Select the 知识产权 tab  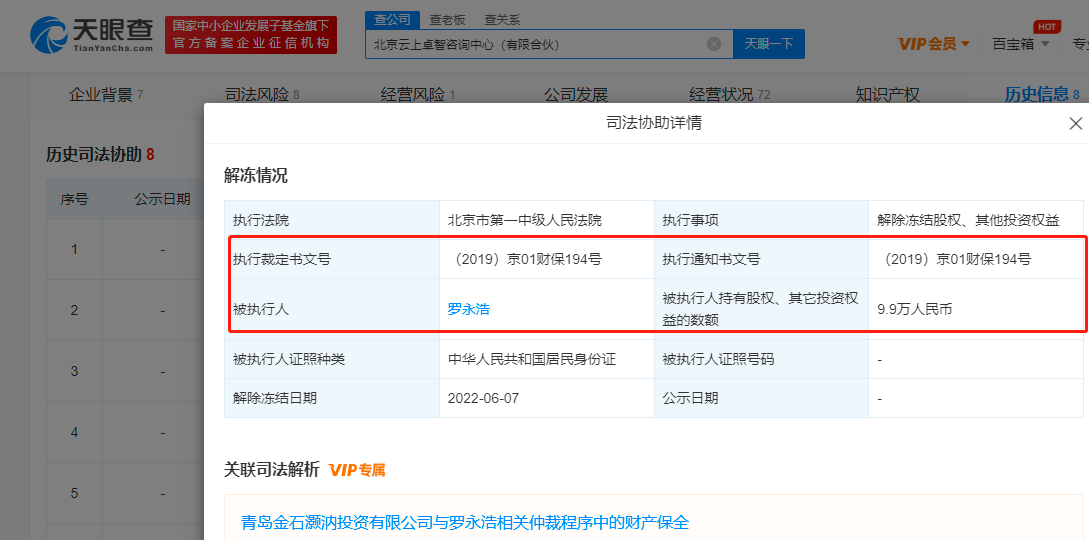887,95
